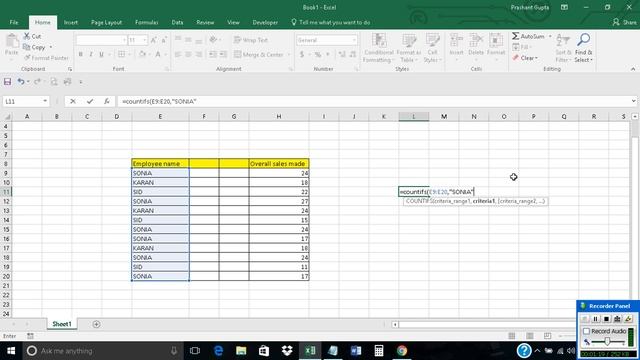Switch to the Page Layout tab
Screen dimensions: 640x360
coord(106,22)
